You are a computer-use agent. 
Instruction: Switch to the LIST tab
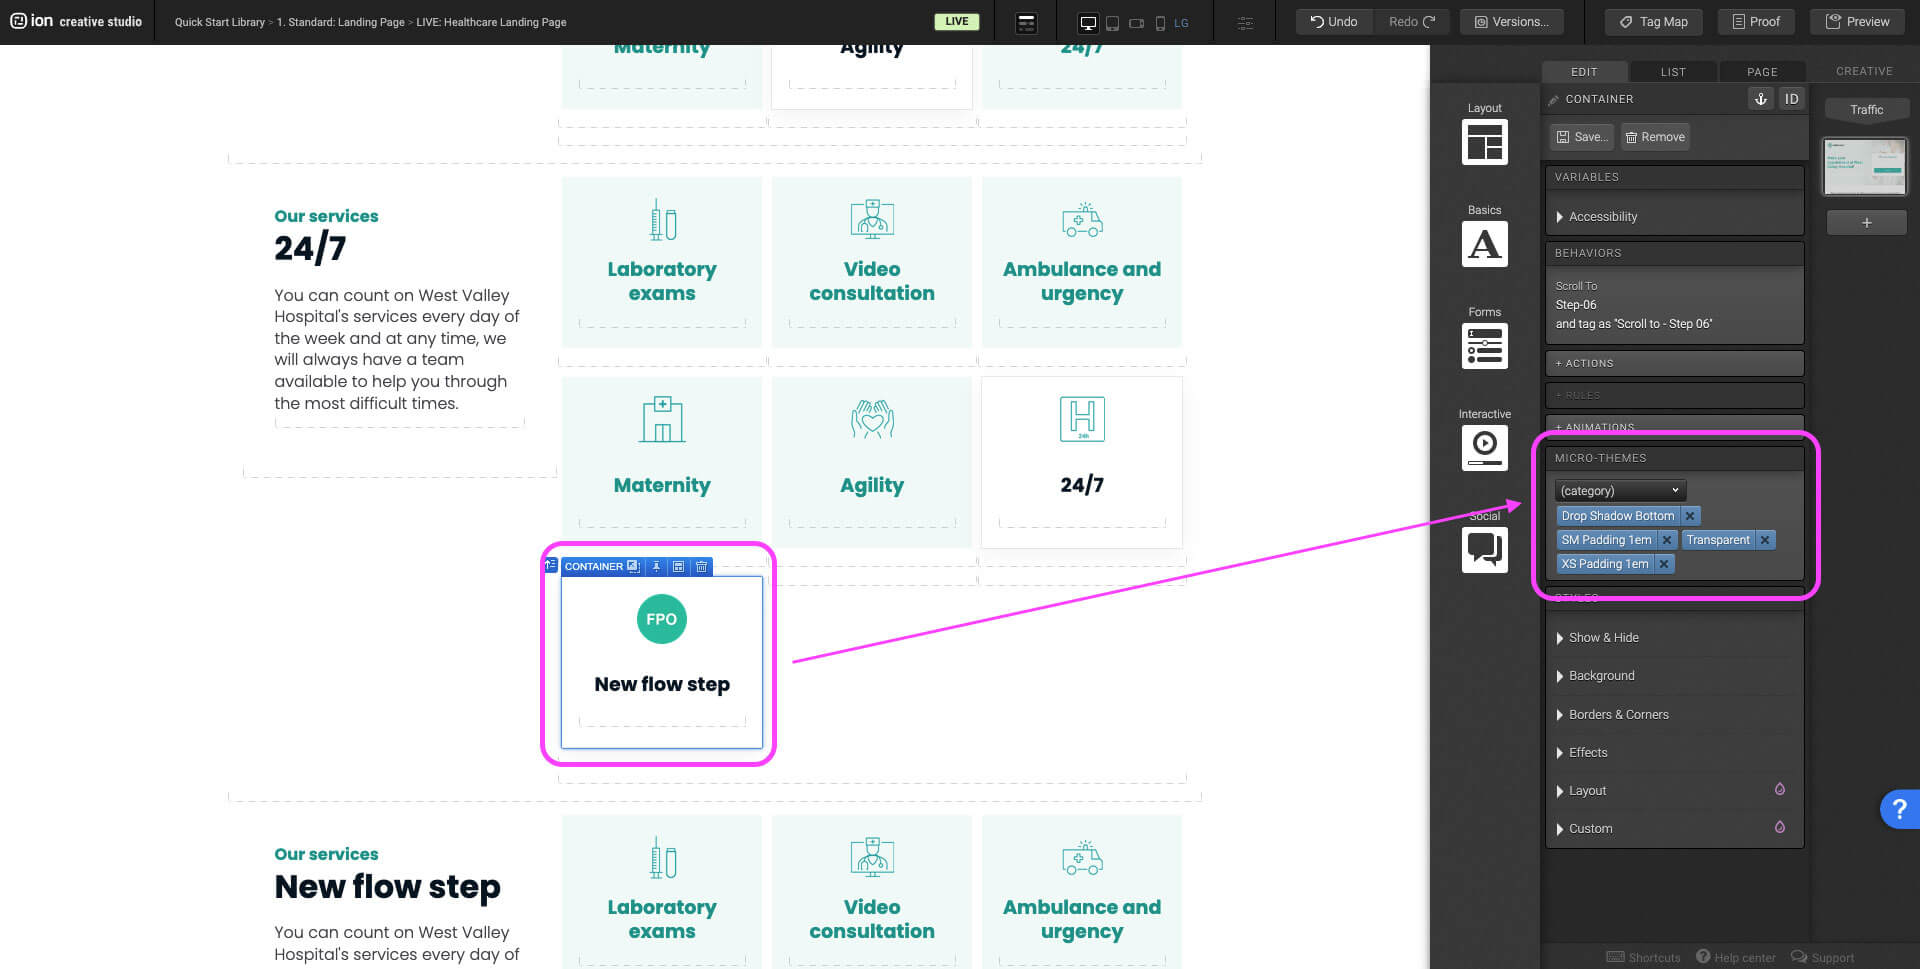pos(1673,72)
